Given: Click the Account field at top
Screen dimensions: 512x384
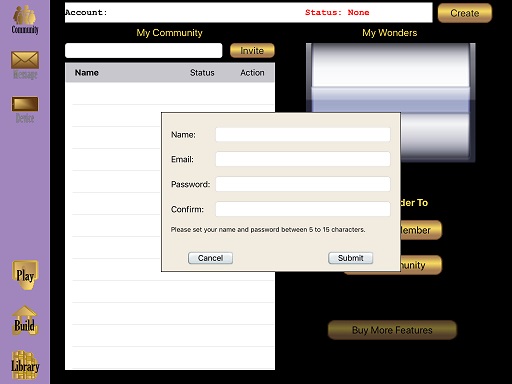Looking at the screenshot, I should pyautogui.click(x=248, y=13).
